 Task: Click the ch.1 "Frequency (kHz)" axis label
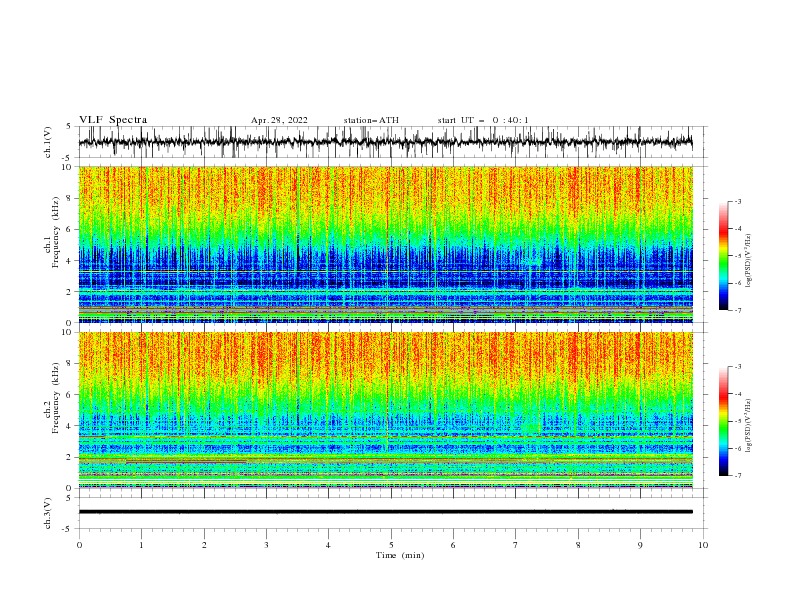click(55, 231)
